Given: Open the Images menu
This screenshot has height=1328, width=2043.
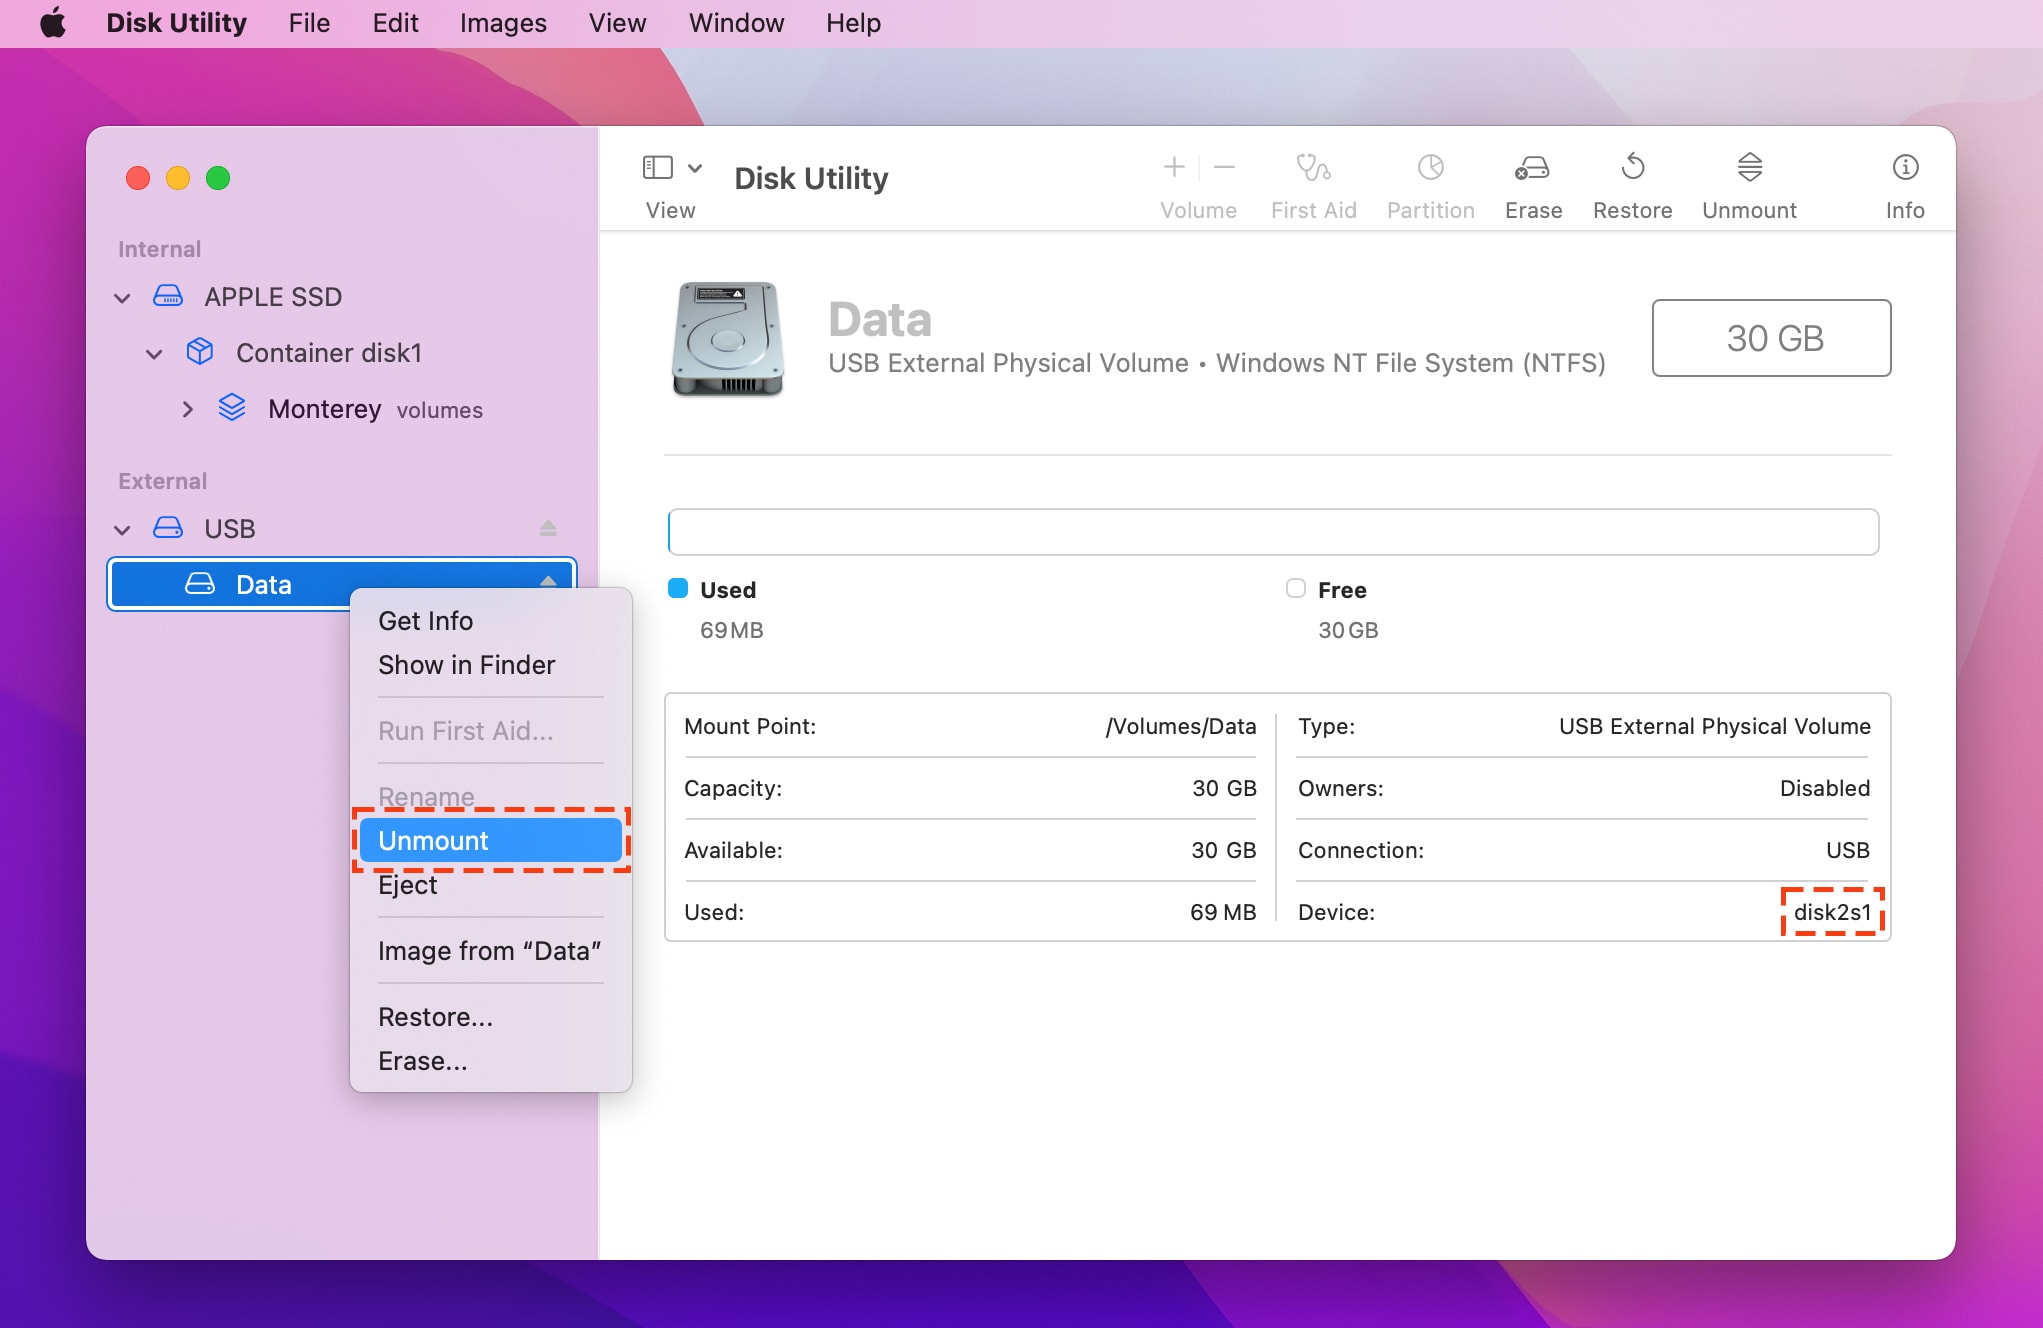Looking at the screenshot, I should pyautogui.click(x=502, y=22).
